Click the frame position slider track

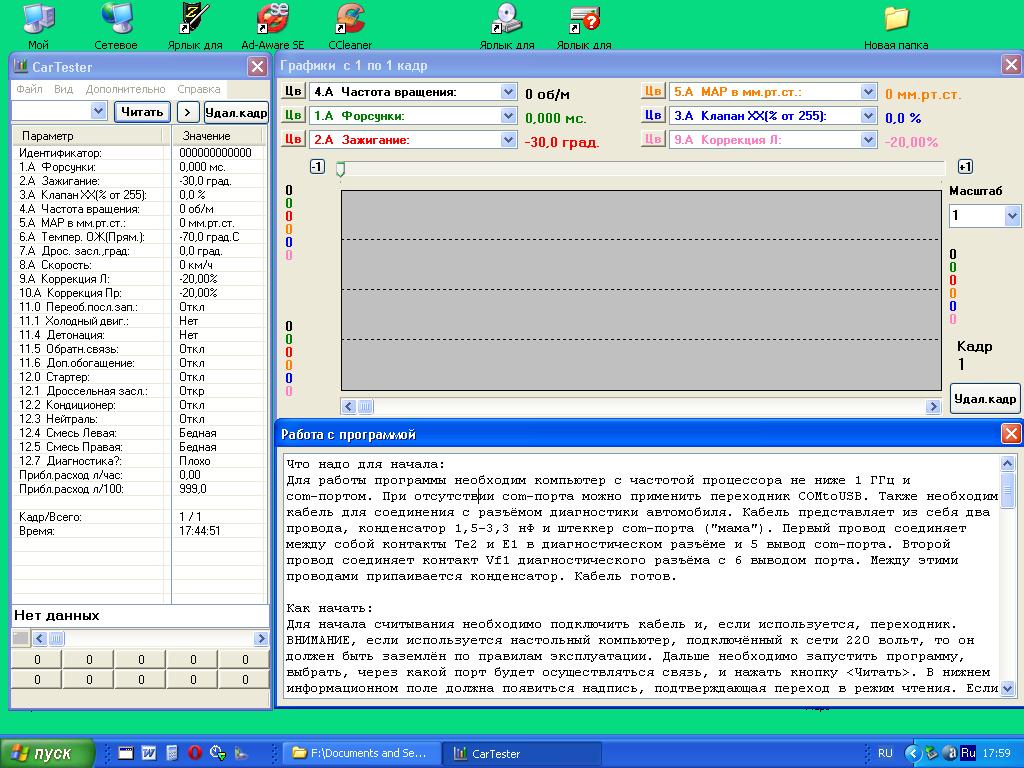(640, 168)
